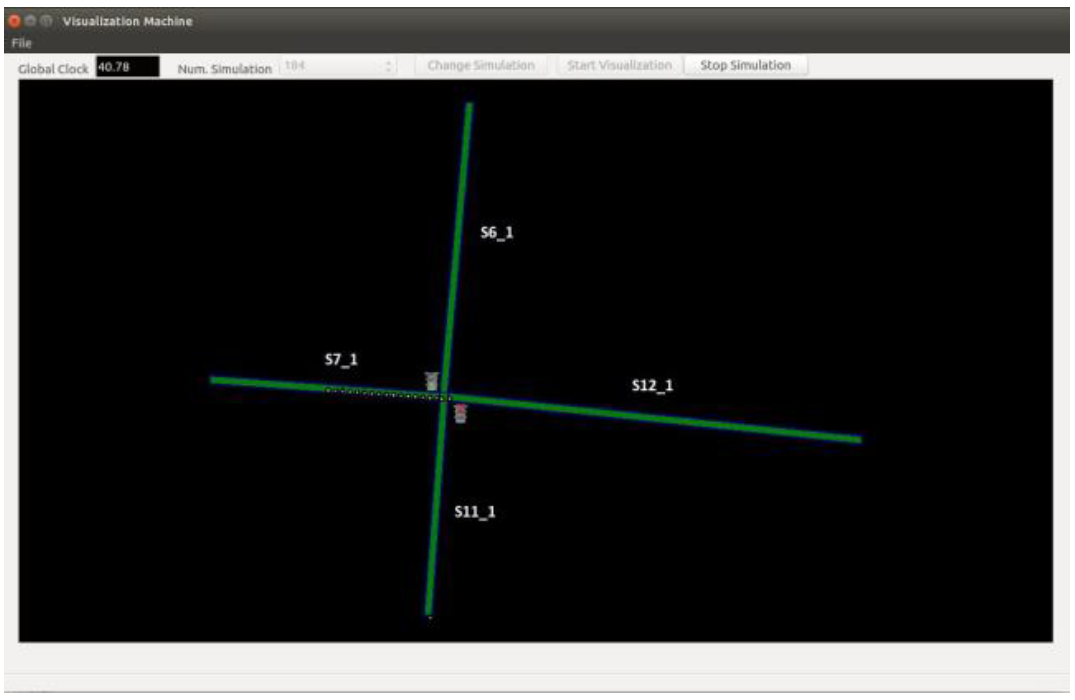The height and width of the screenshot is (700, 1075).
Task: Select the S7_1 road label
Action: (x=341, y=360)
